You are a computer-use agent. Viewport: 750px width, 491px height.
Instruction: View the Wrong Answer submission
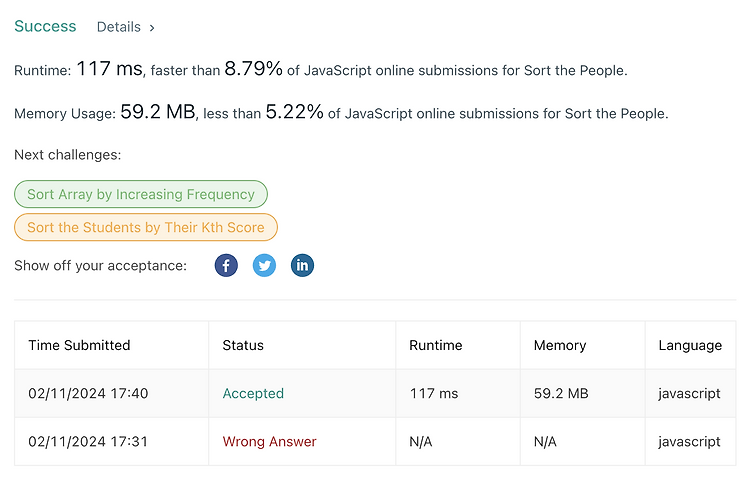[x=269, y=441]
